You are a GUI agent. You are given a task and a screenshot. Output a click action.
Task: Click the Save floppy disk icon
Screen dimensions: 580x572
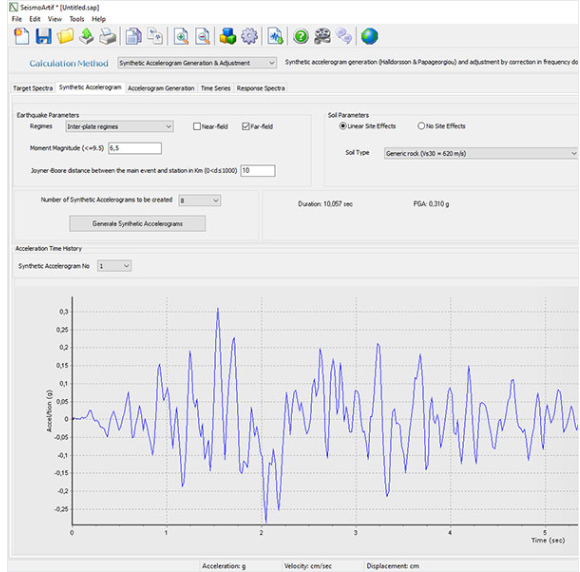(43, 36)
